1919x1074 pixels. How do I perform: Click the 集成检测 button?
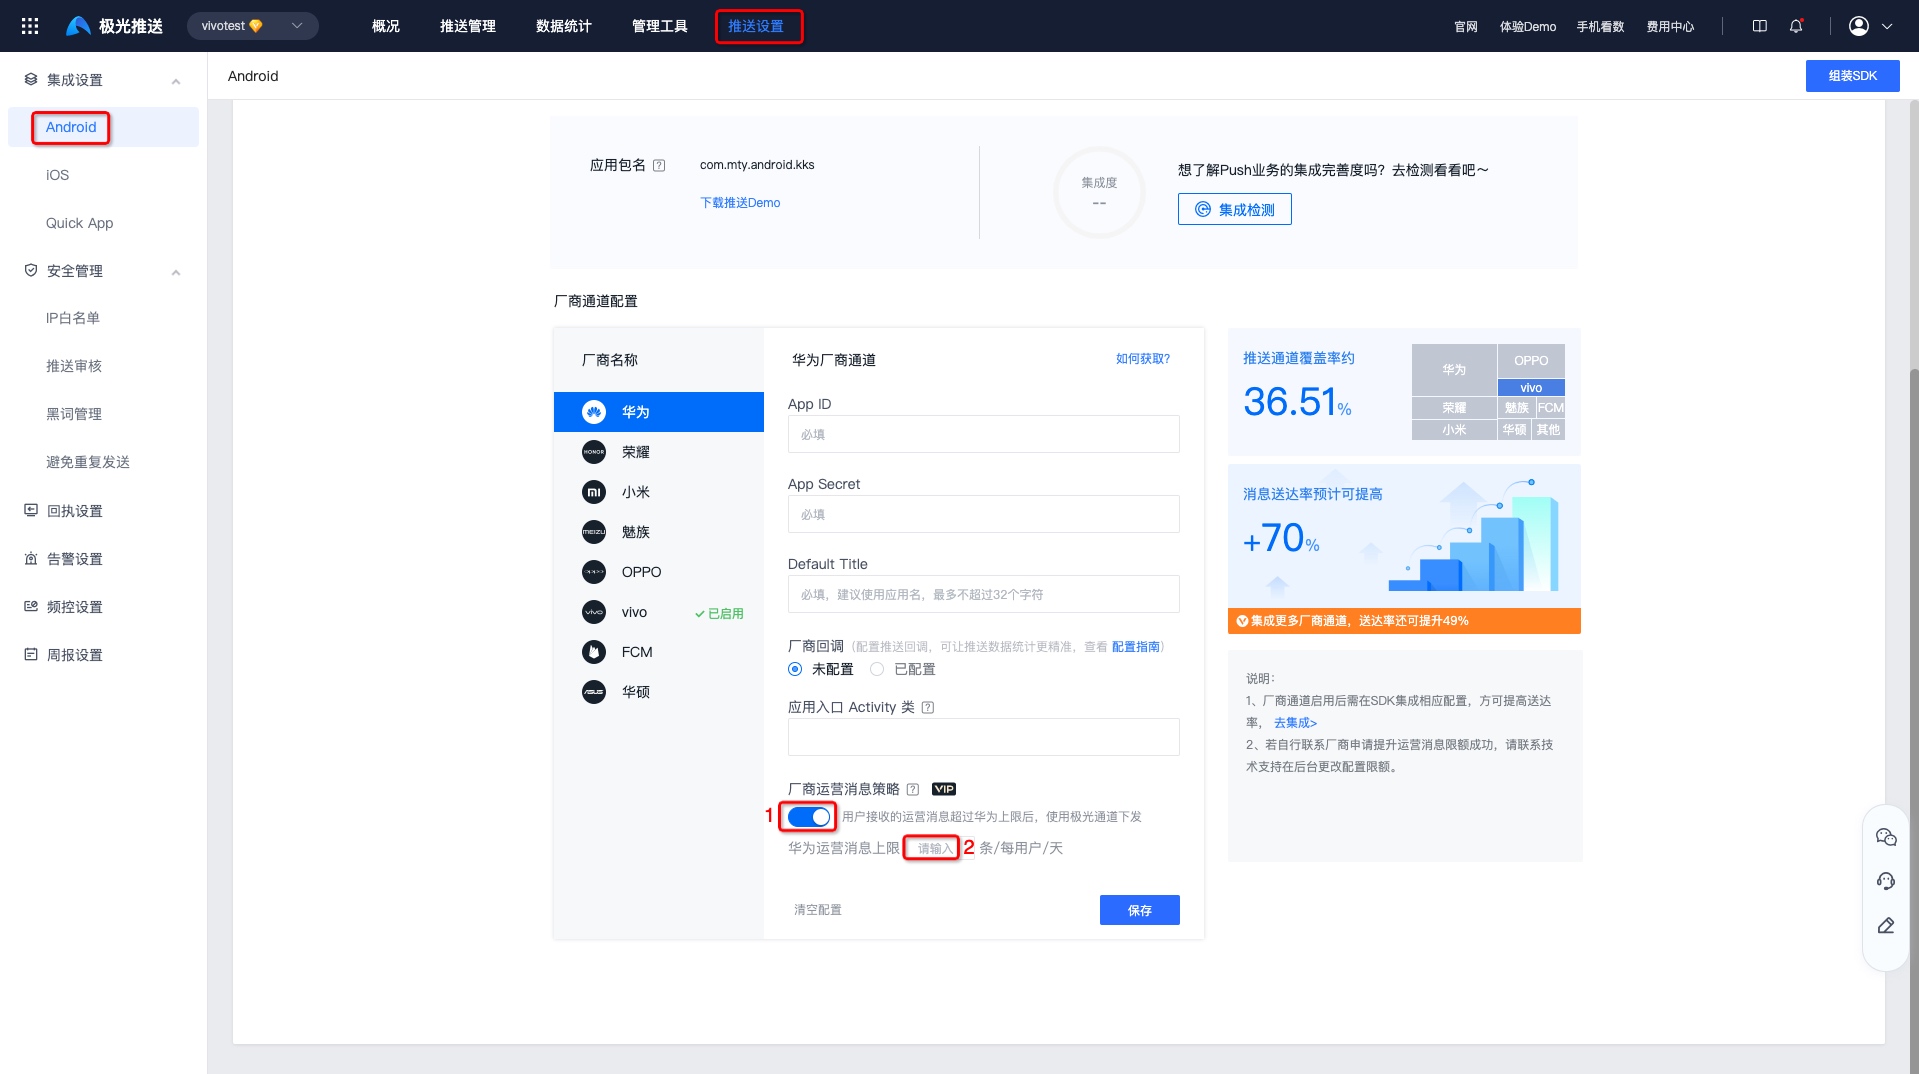(1234, 210)
